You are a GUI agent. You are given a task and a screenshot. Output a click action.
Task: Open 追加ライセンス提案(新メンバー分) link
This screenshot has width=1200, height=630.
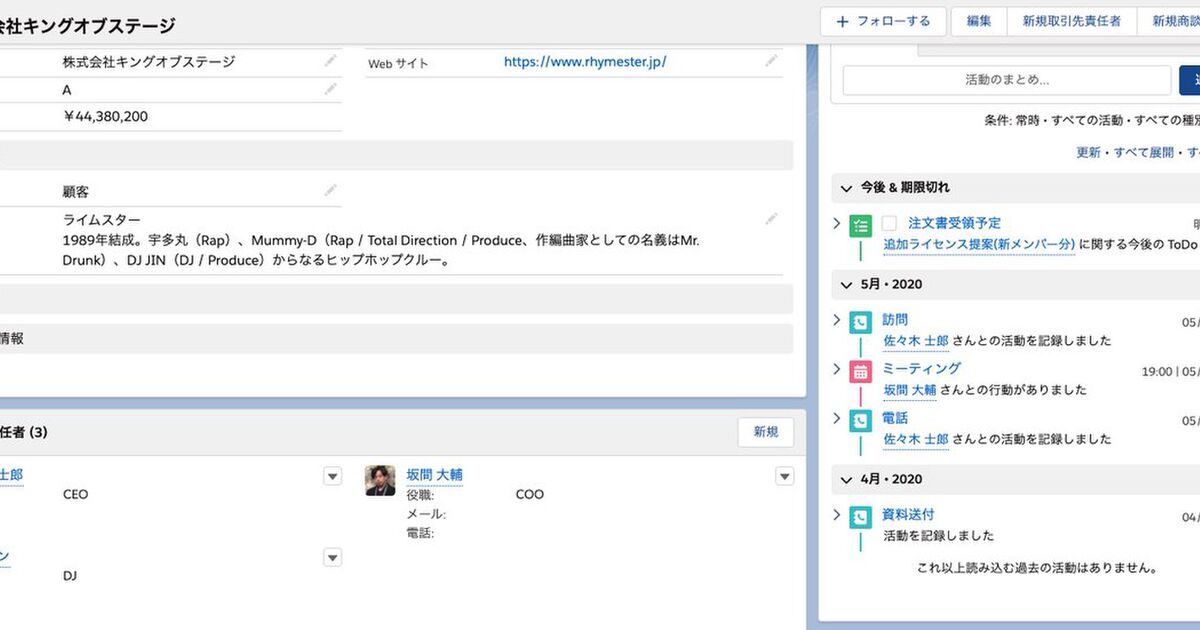(979, 244)
